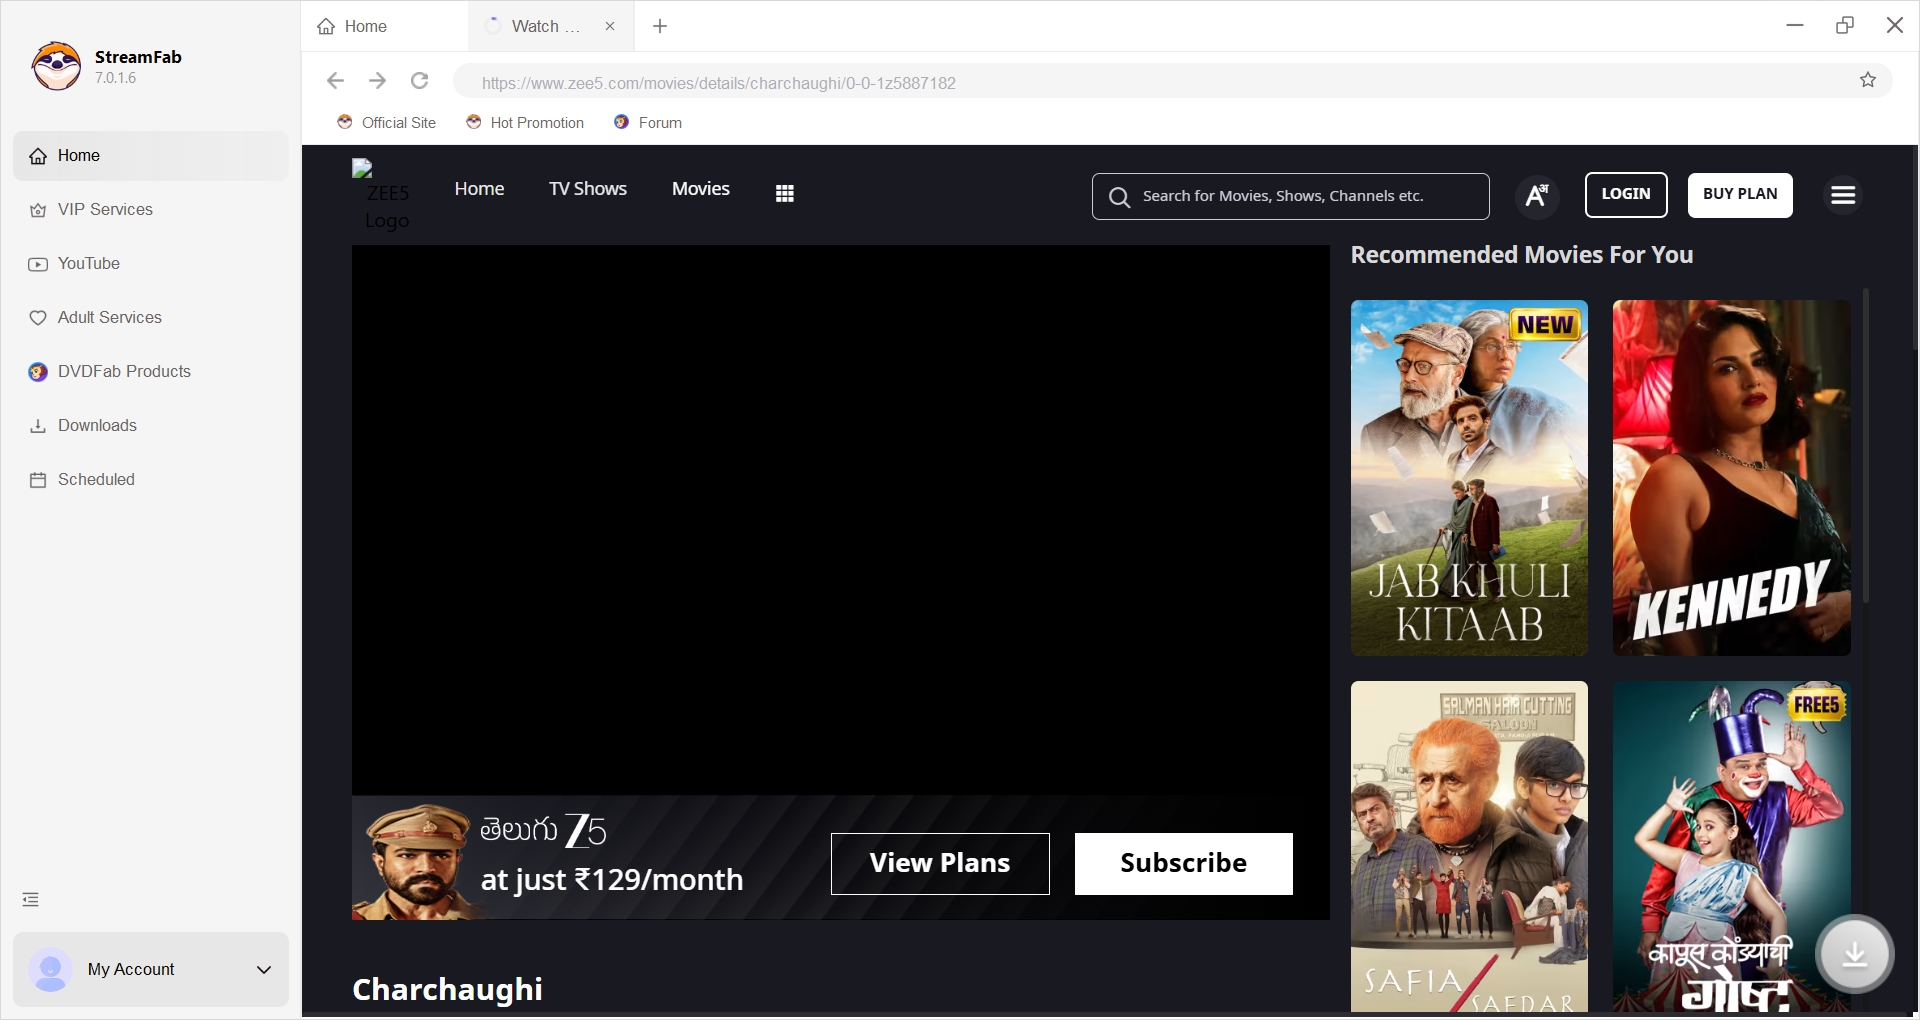
Task: Open the ZEE5 hamburger menu
Action: [x=1842, y=195]
